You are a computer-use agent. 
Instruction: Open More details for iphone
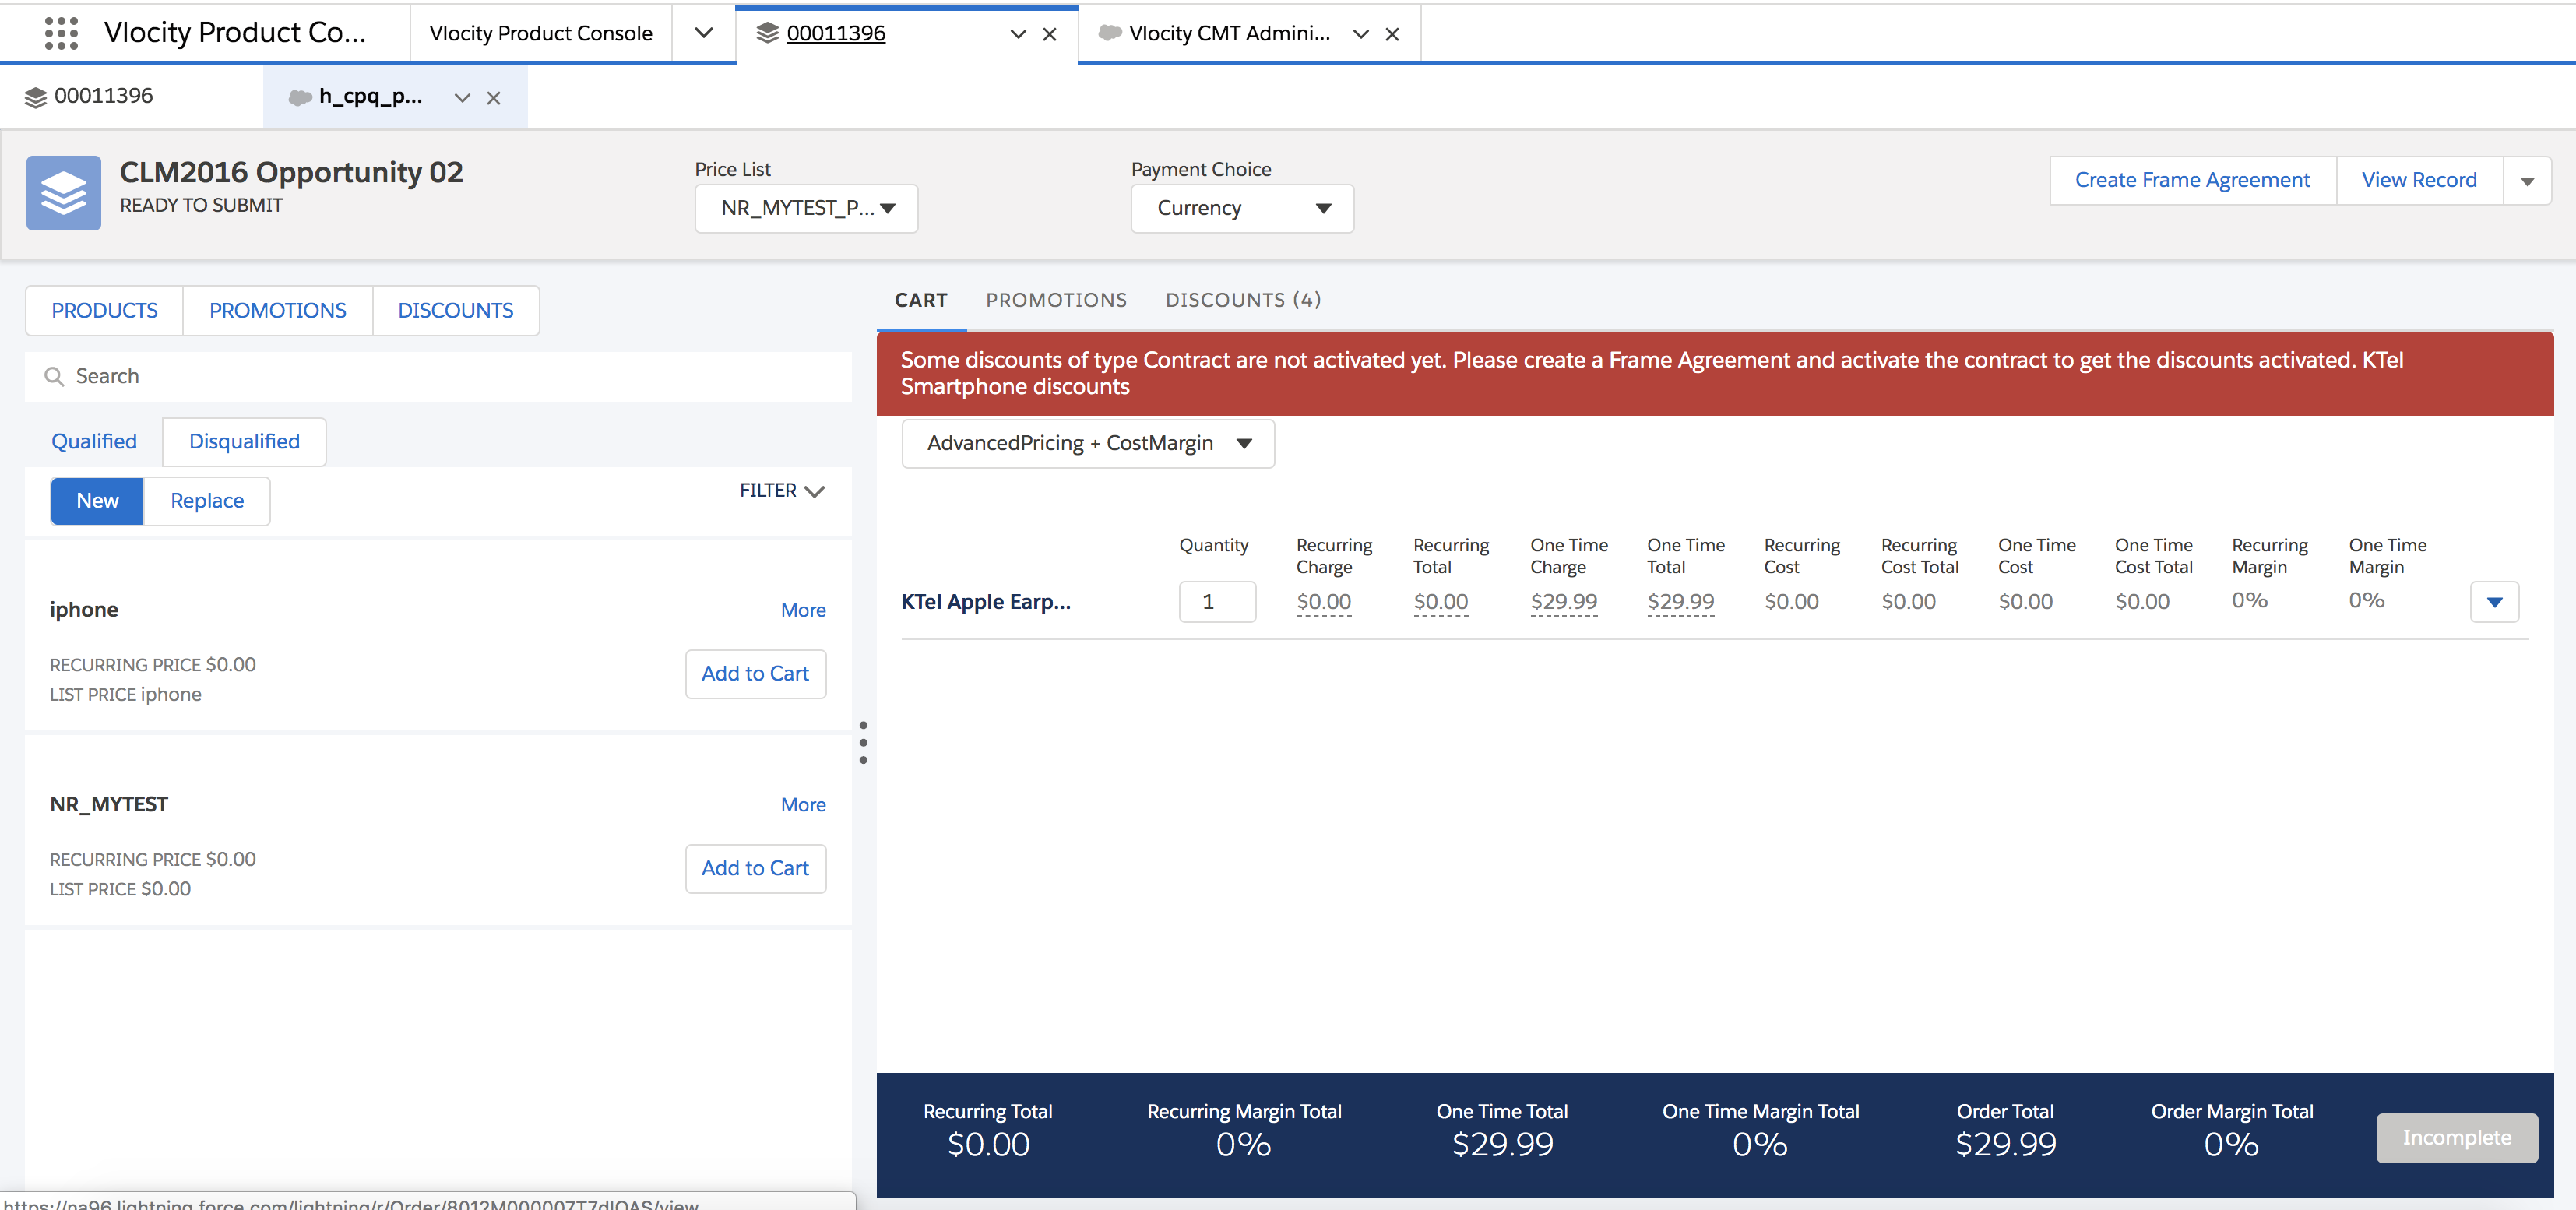(803, 610)
